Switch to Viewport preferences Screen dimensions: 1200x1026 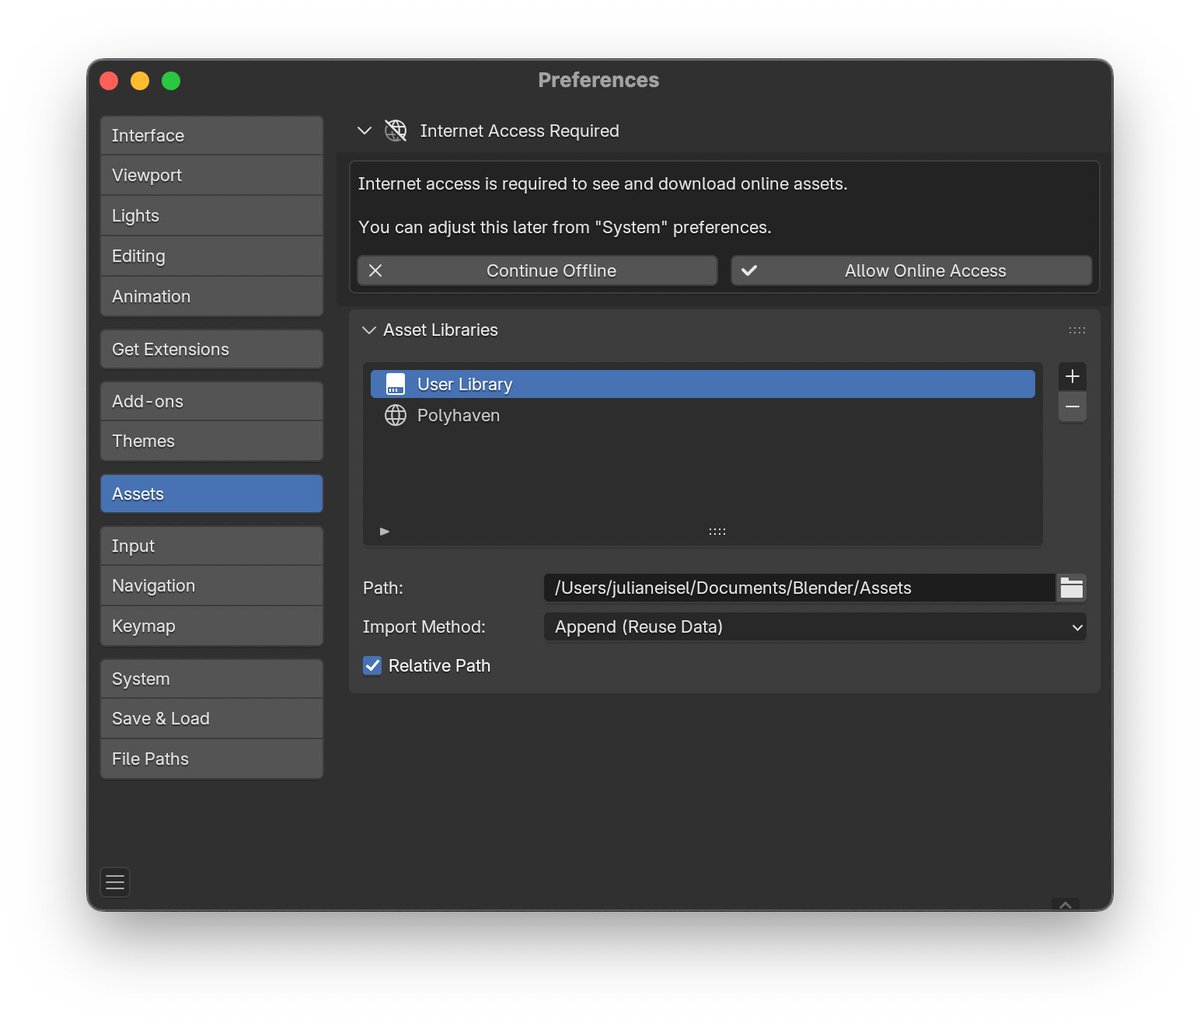212,176
